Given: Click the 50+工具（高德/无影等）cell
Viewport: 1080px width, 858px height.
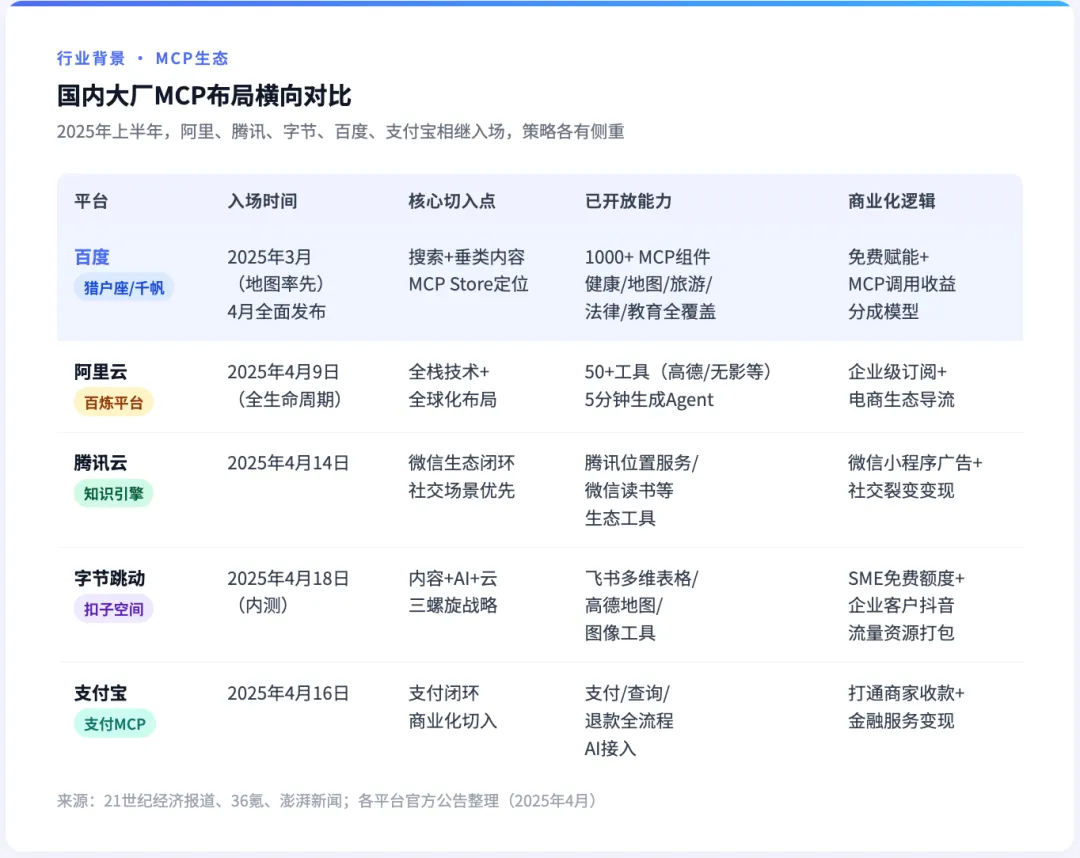Looking at the screenshot, I should (x=678, y=386).
